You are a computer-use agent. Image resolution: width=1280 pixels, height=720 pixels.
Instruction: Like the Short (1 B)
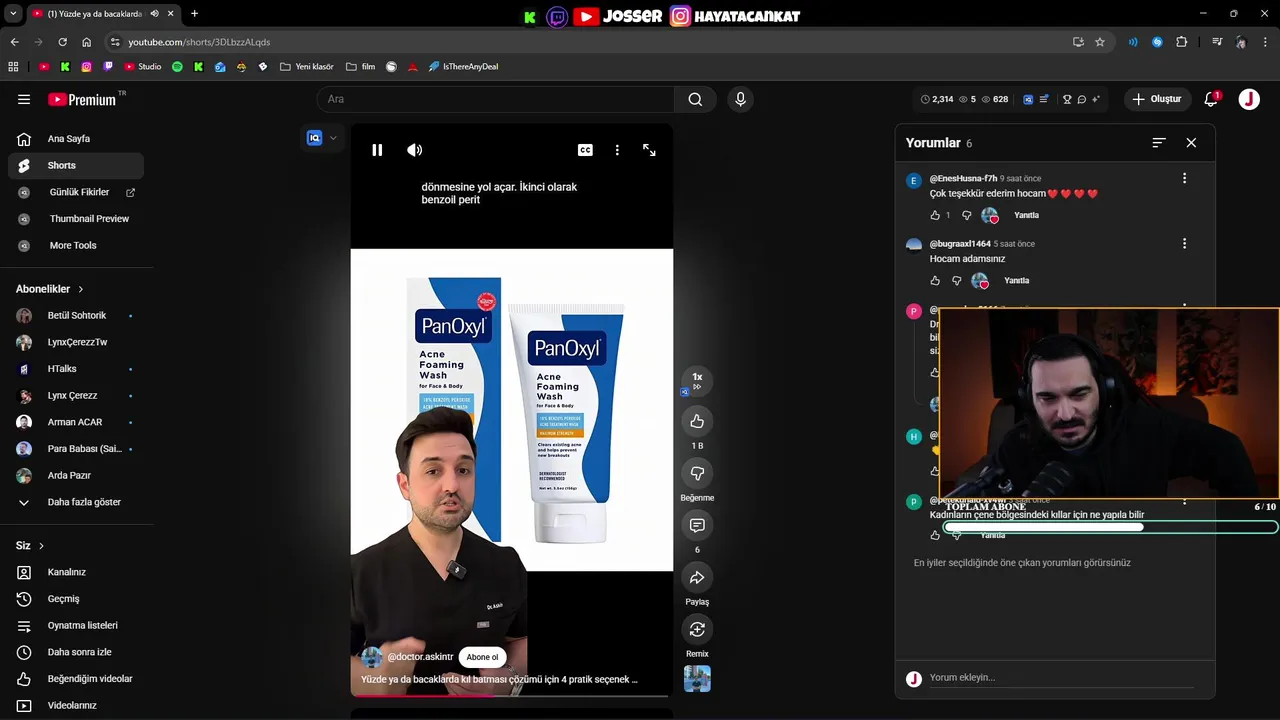697,421
